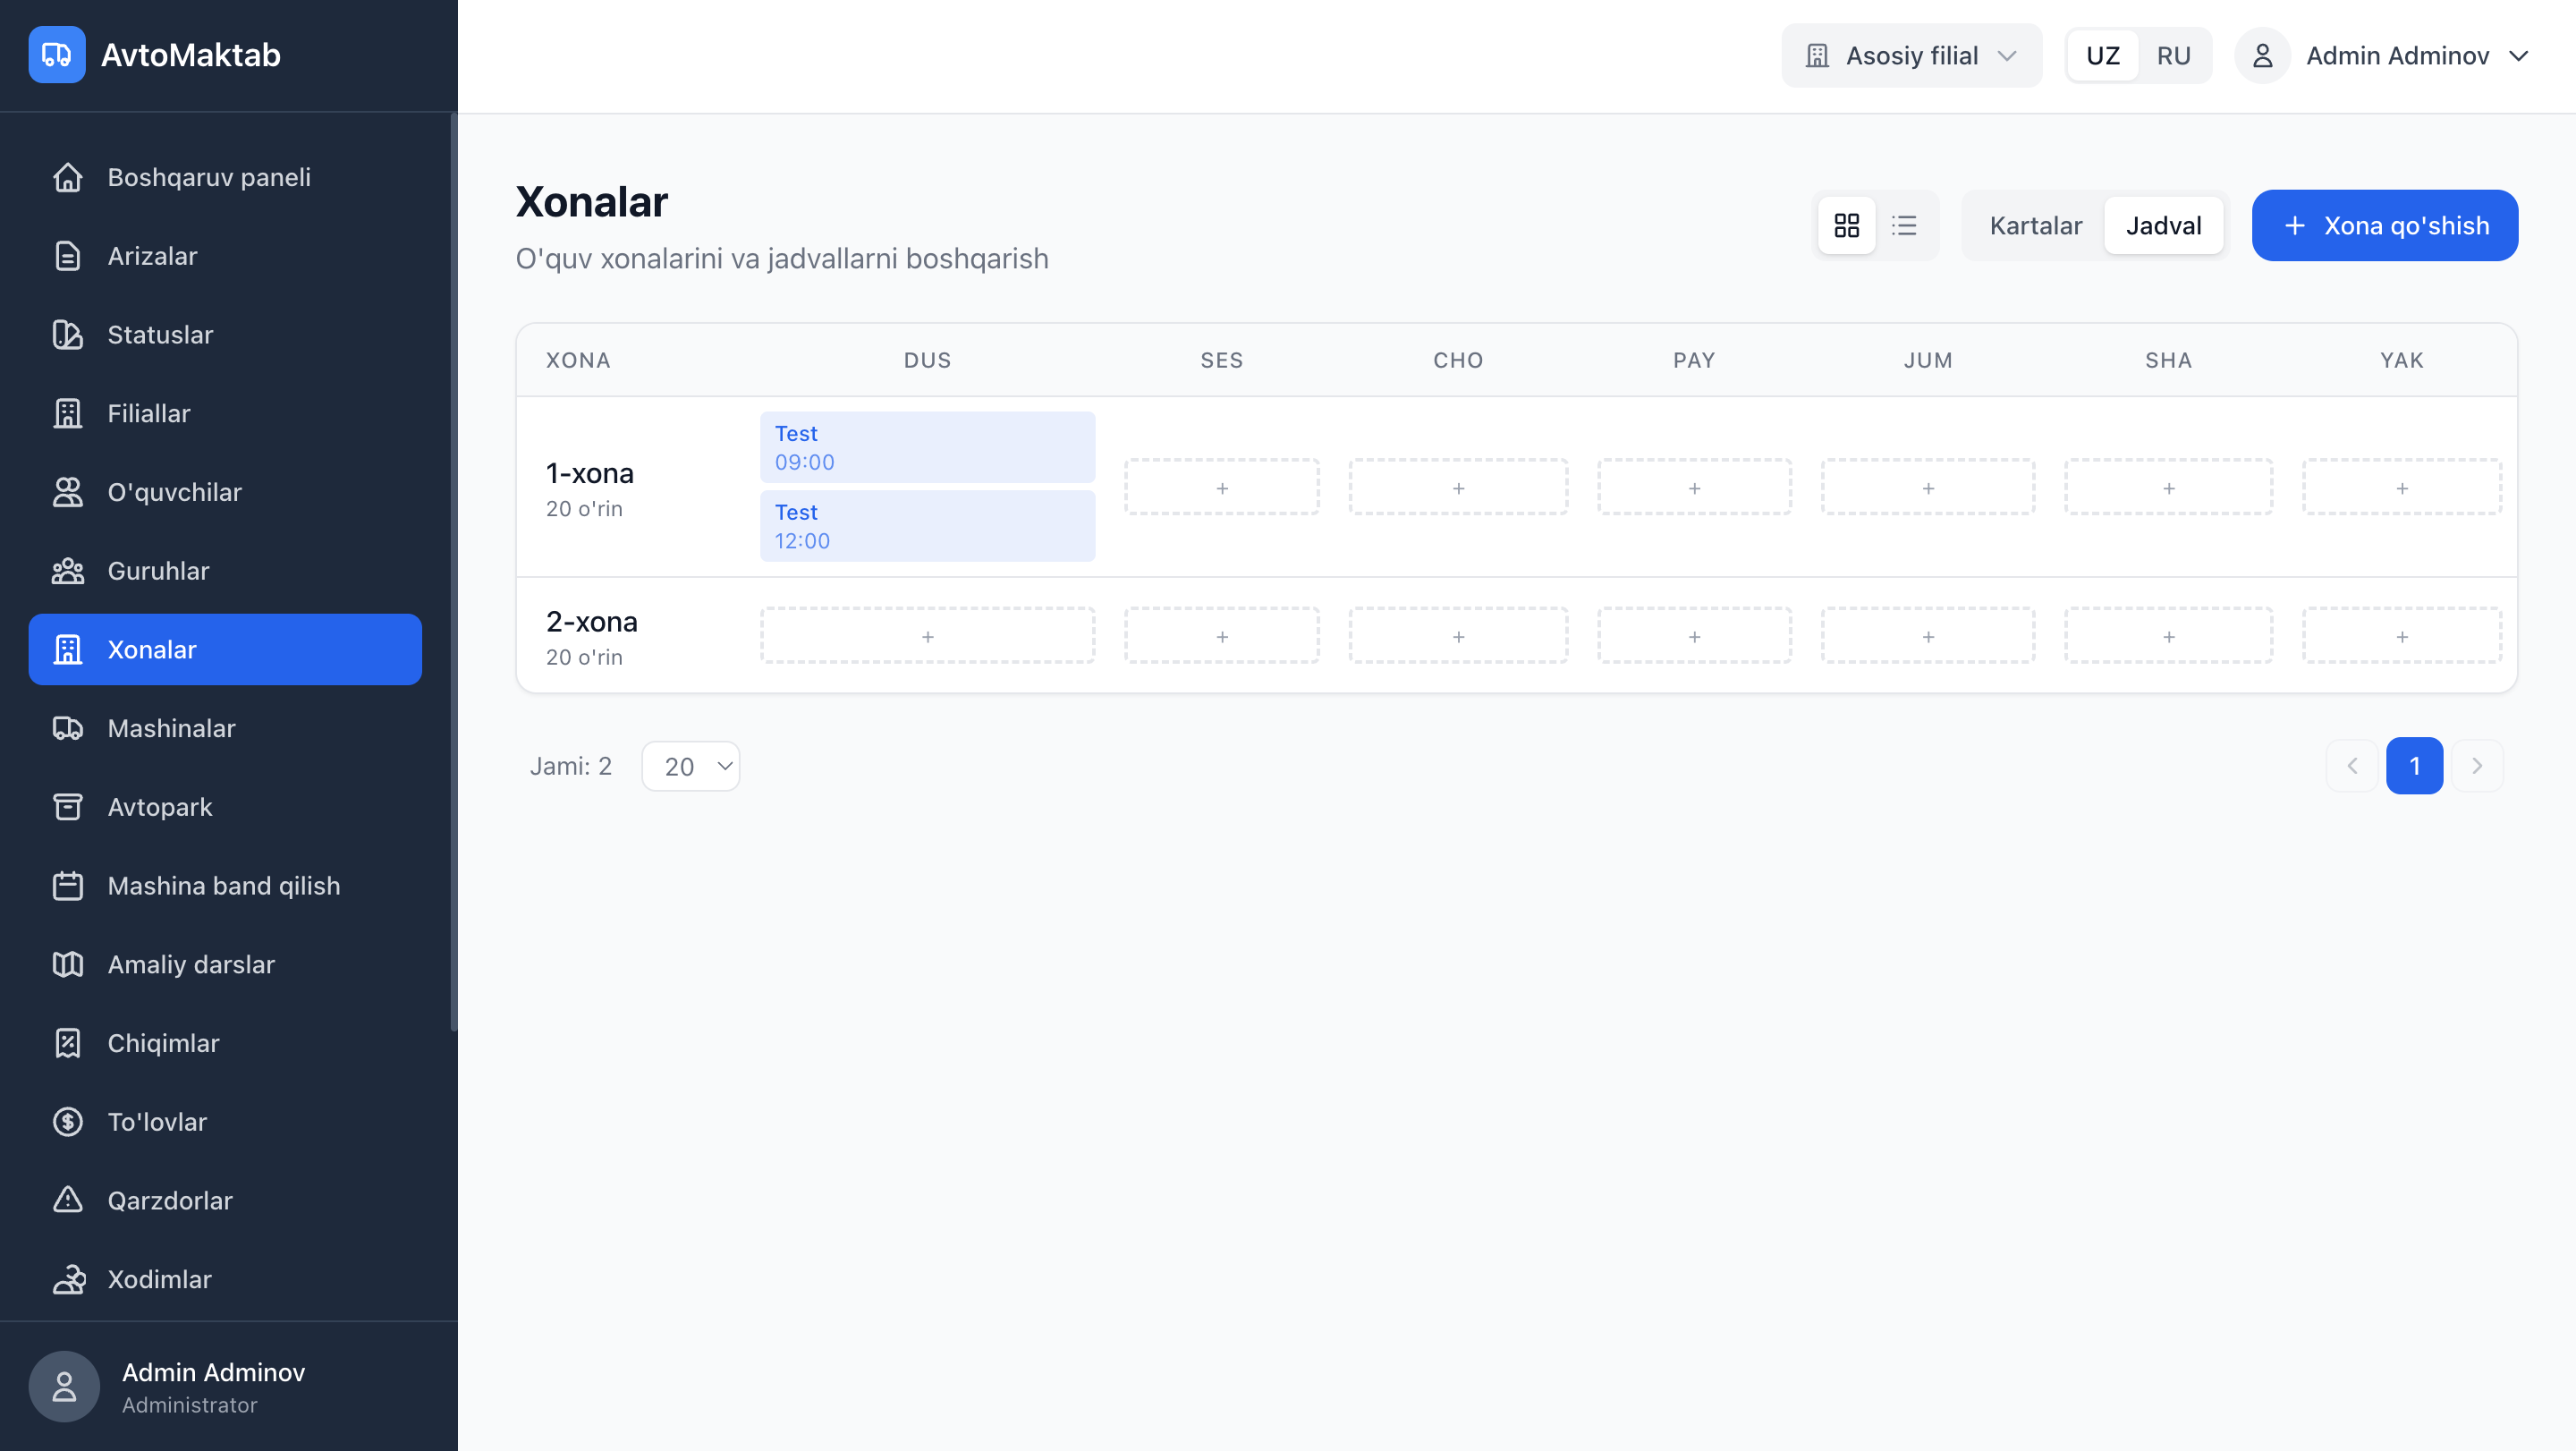The width and height of the screenshot is (2576, 1451).
Task: Switch language to UZ
Action: point(2102,55)
